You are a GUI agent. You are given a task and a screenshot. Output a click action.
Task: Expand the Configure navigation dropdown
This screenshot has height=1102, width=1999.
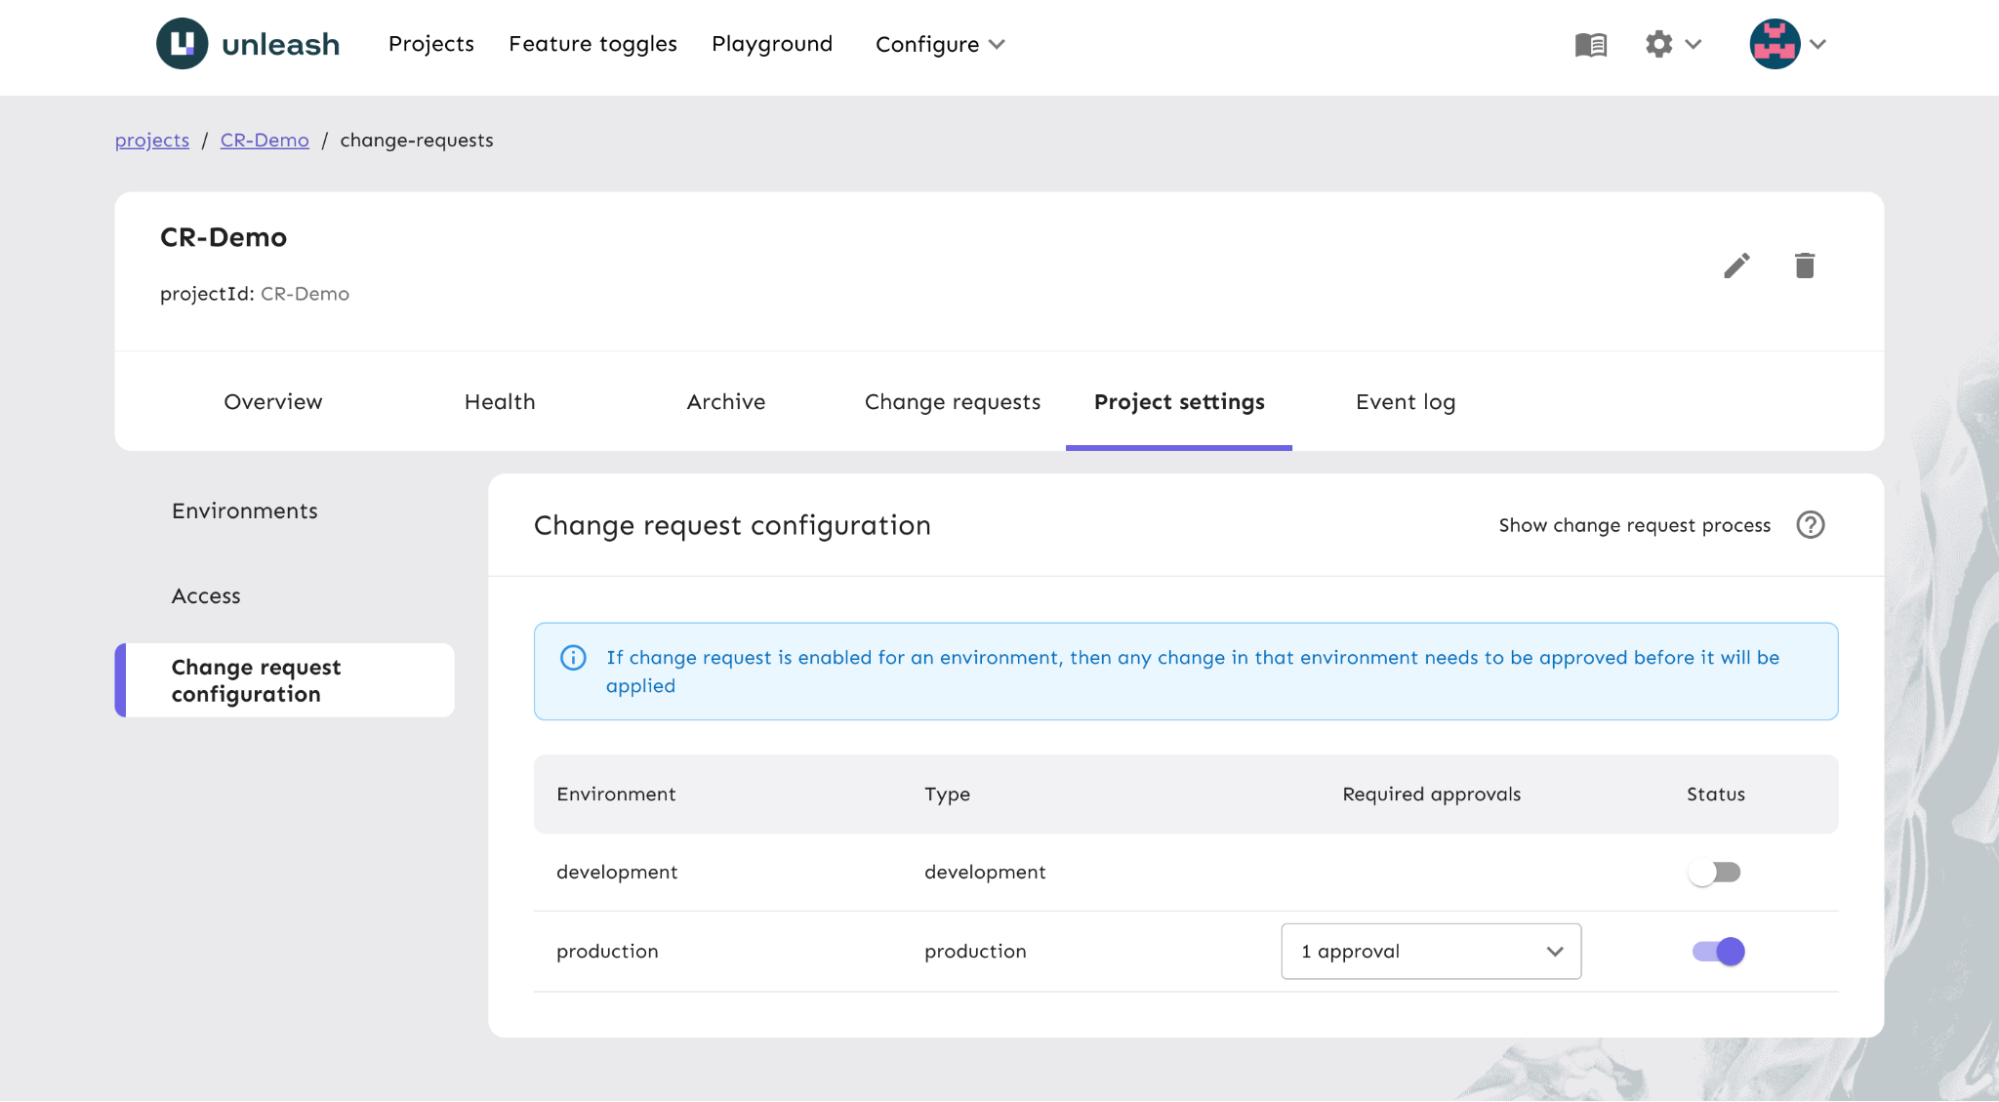coord(938,43)
